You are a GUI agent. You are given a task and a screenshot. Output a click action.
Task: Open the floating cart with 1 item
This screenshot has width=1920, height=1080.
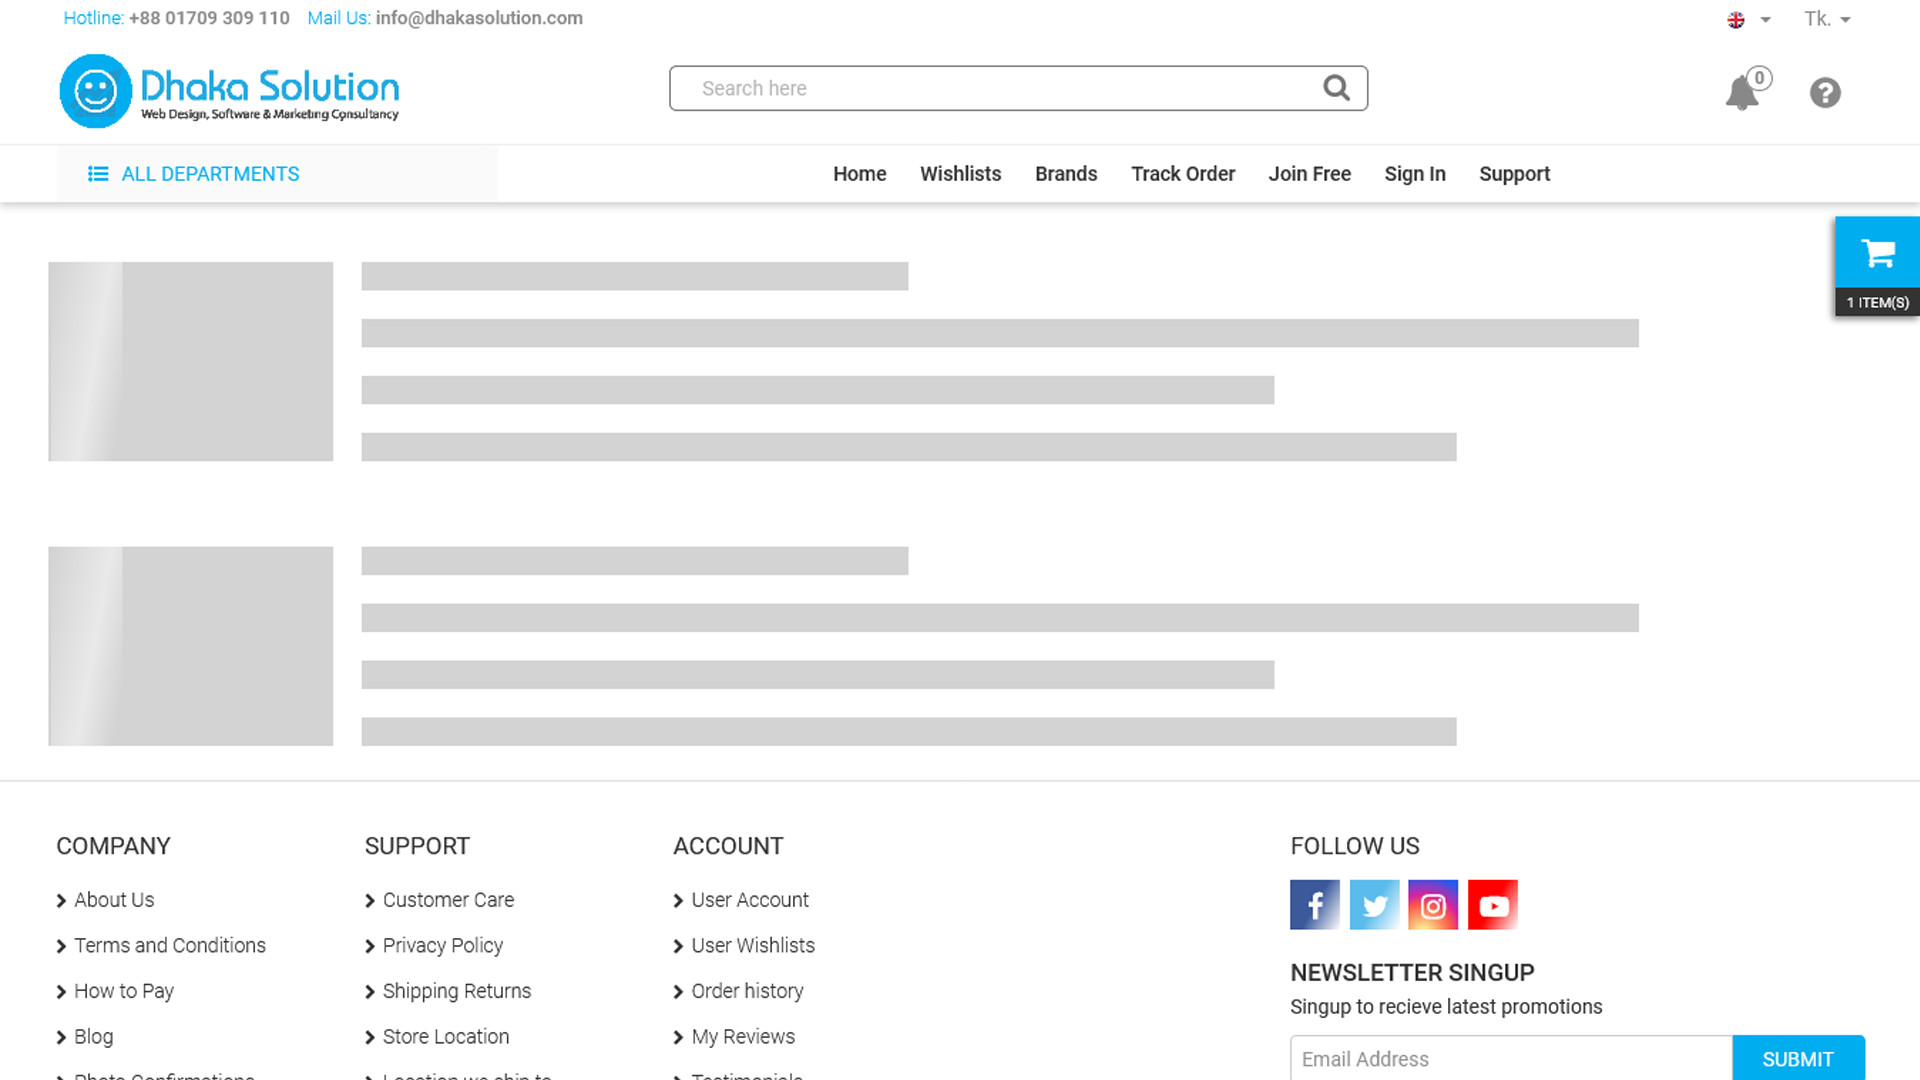(x=1877, y=267)
